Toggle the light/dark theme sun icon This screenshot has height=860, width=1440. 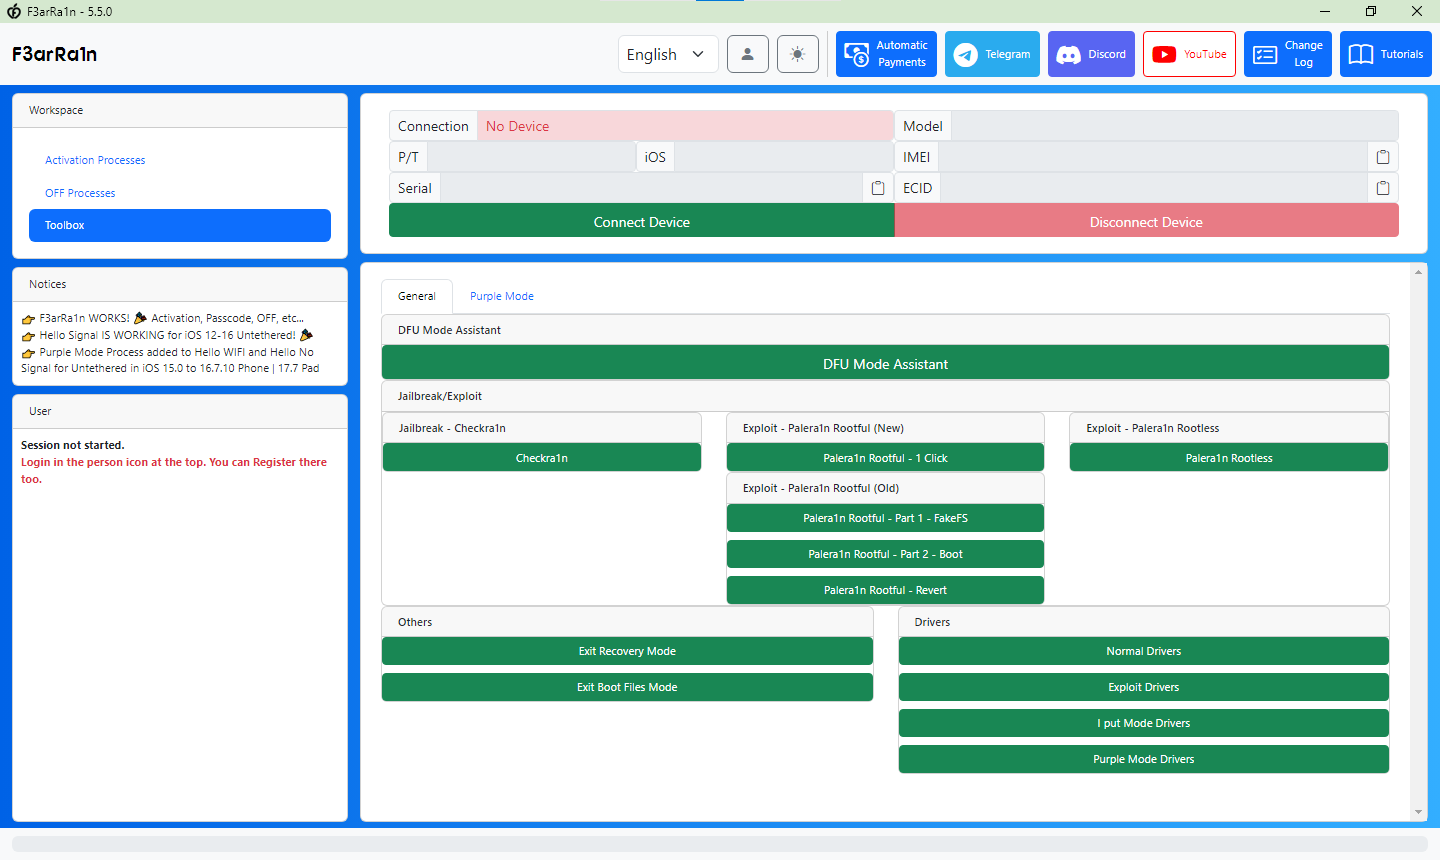797,54
